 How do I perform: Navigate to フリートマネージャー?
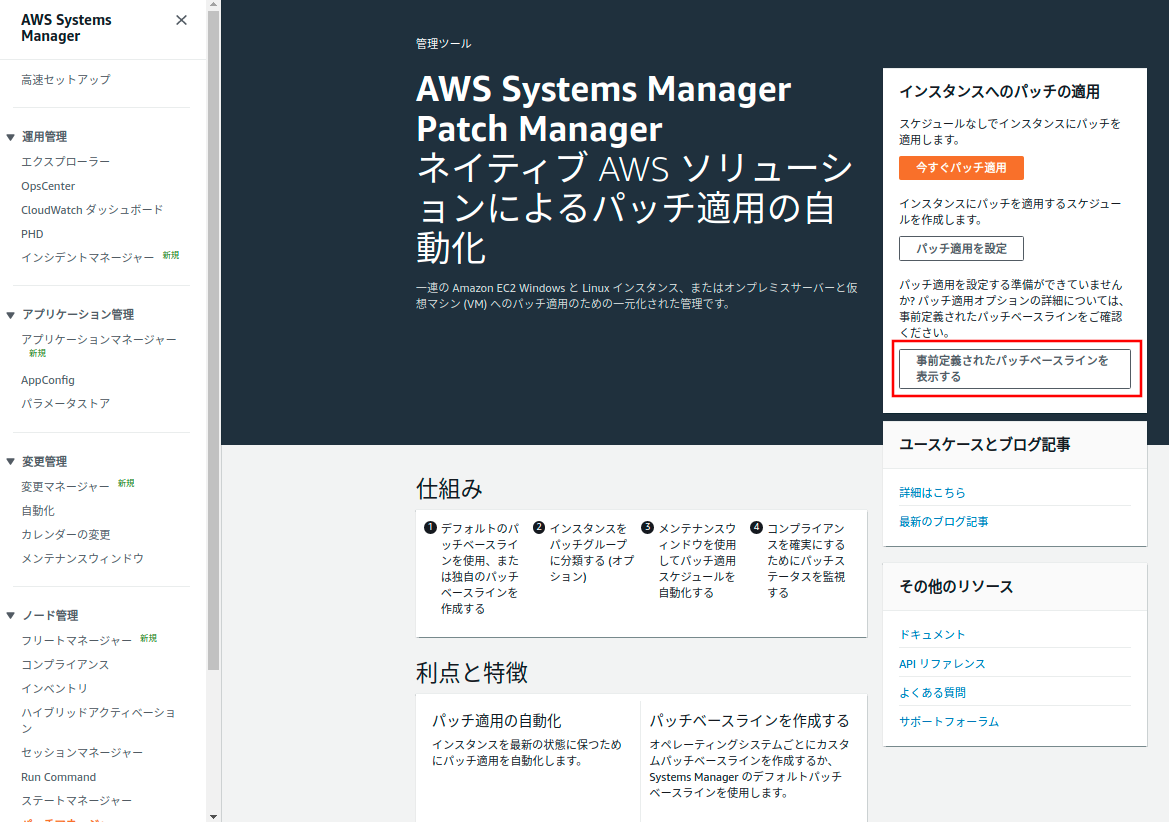click(x=76, y=641)
